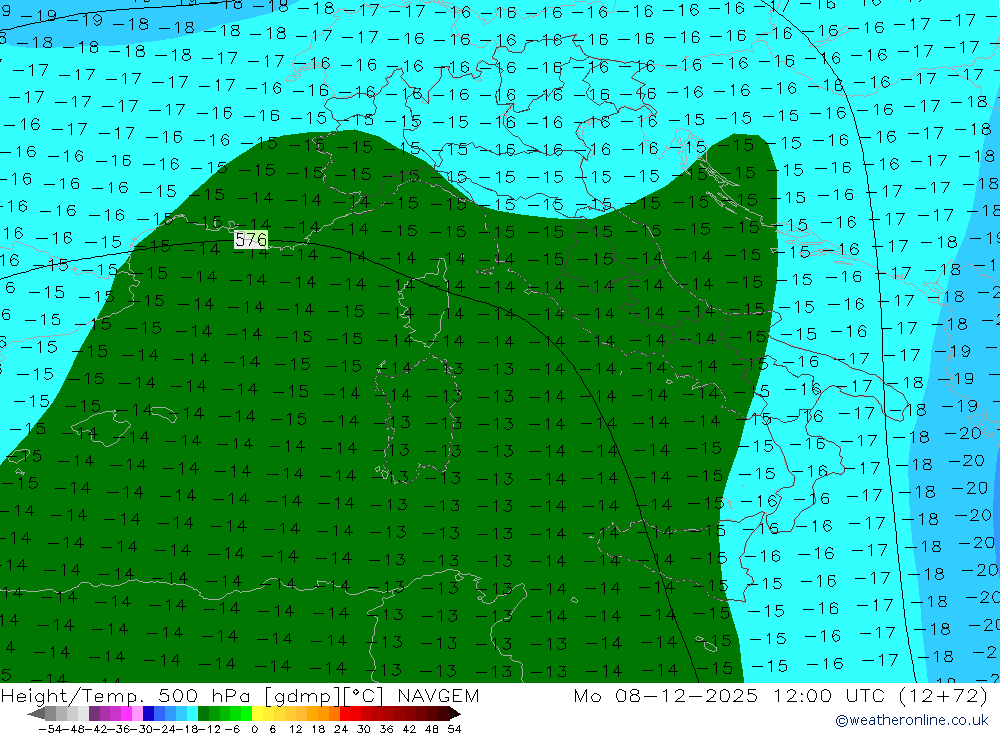This screenshot has height=733, width=1000.
Task: Click the bright red legend swatch at 24
Action: click(x=345, y=713)
